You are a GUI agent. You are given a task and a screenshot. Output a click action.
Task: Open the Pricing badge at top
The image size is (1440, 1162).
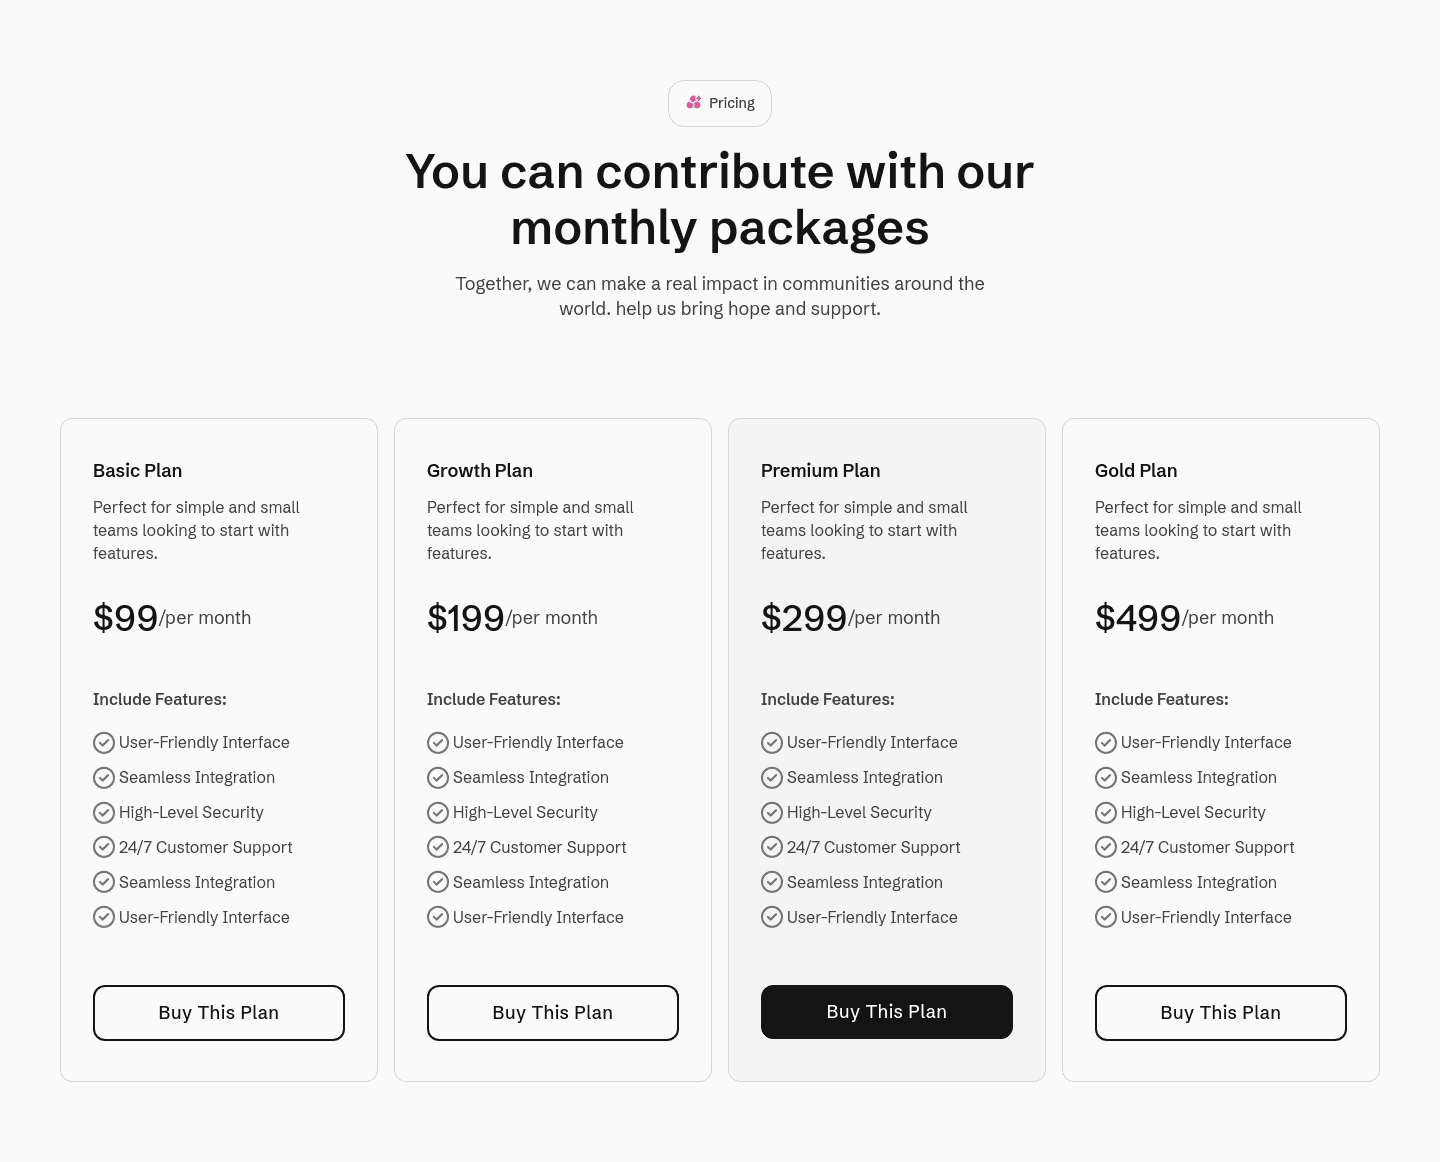[x=720, y=103]
